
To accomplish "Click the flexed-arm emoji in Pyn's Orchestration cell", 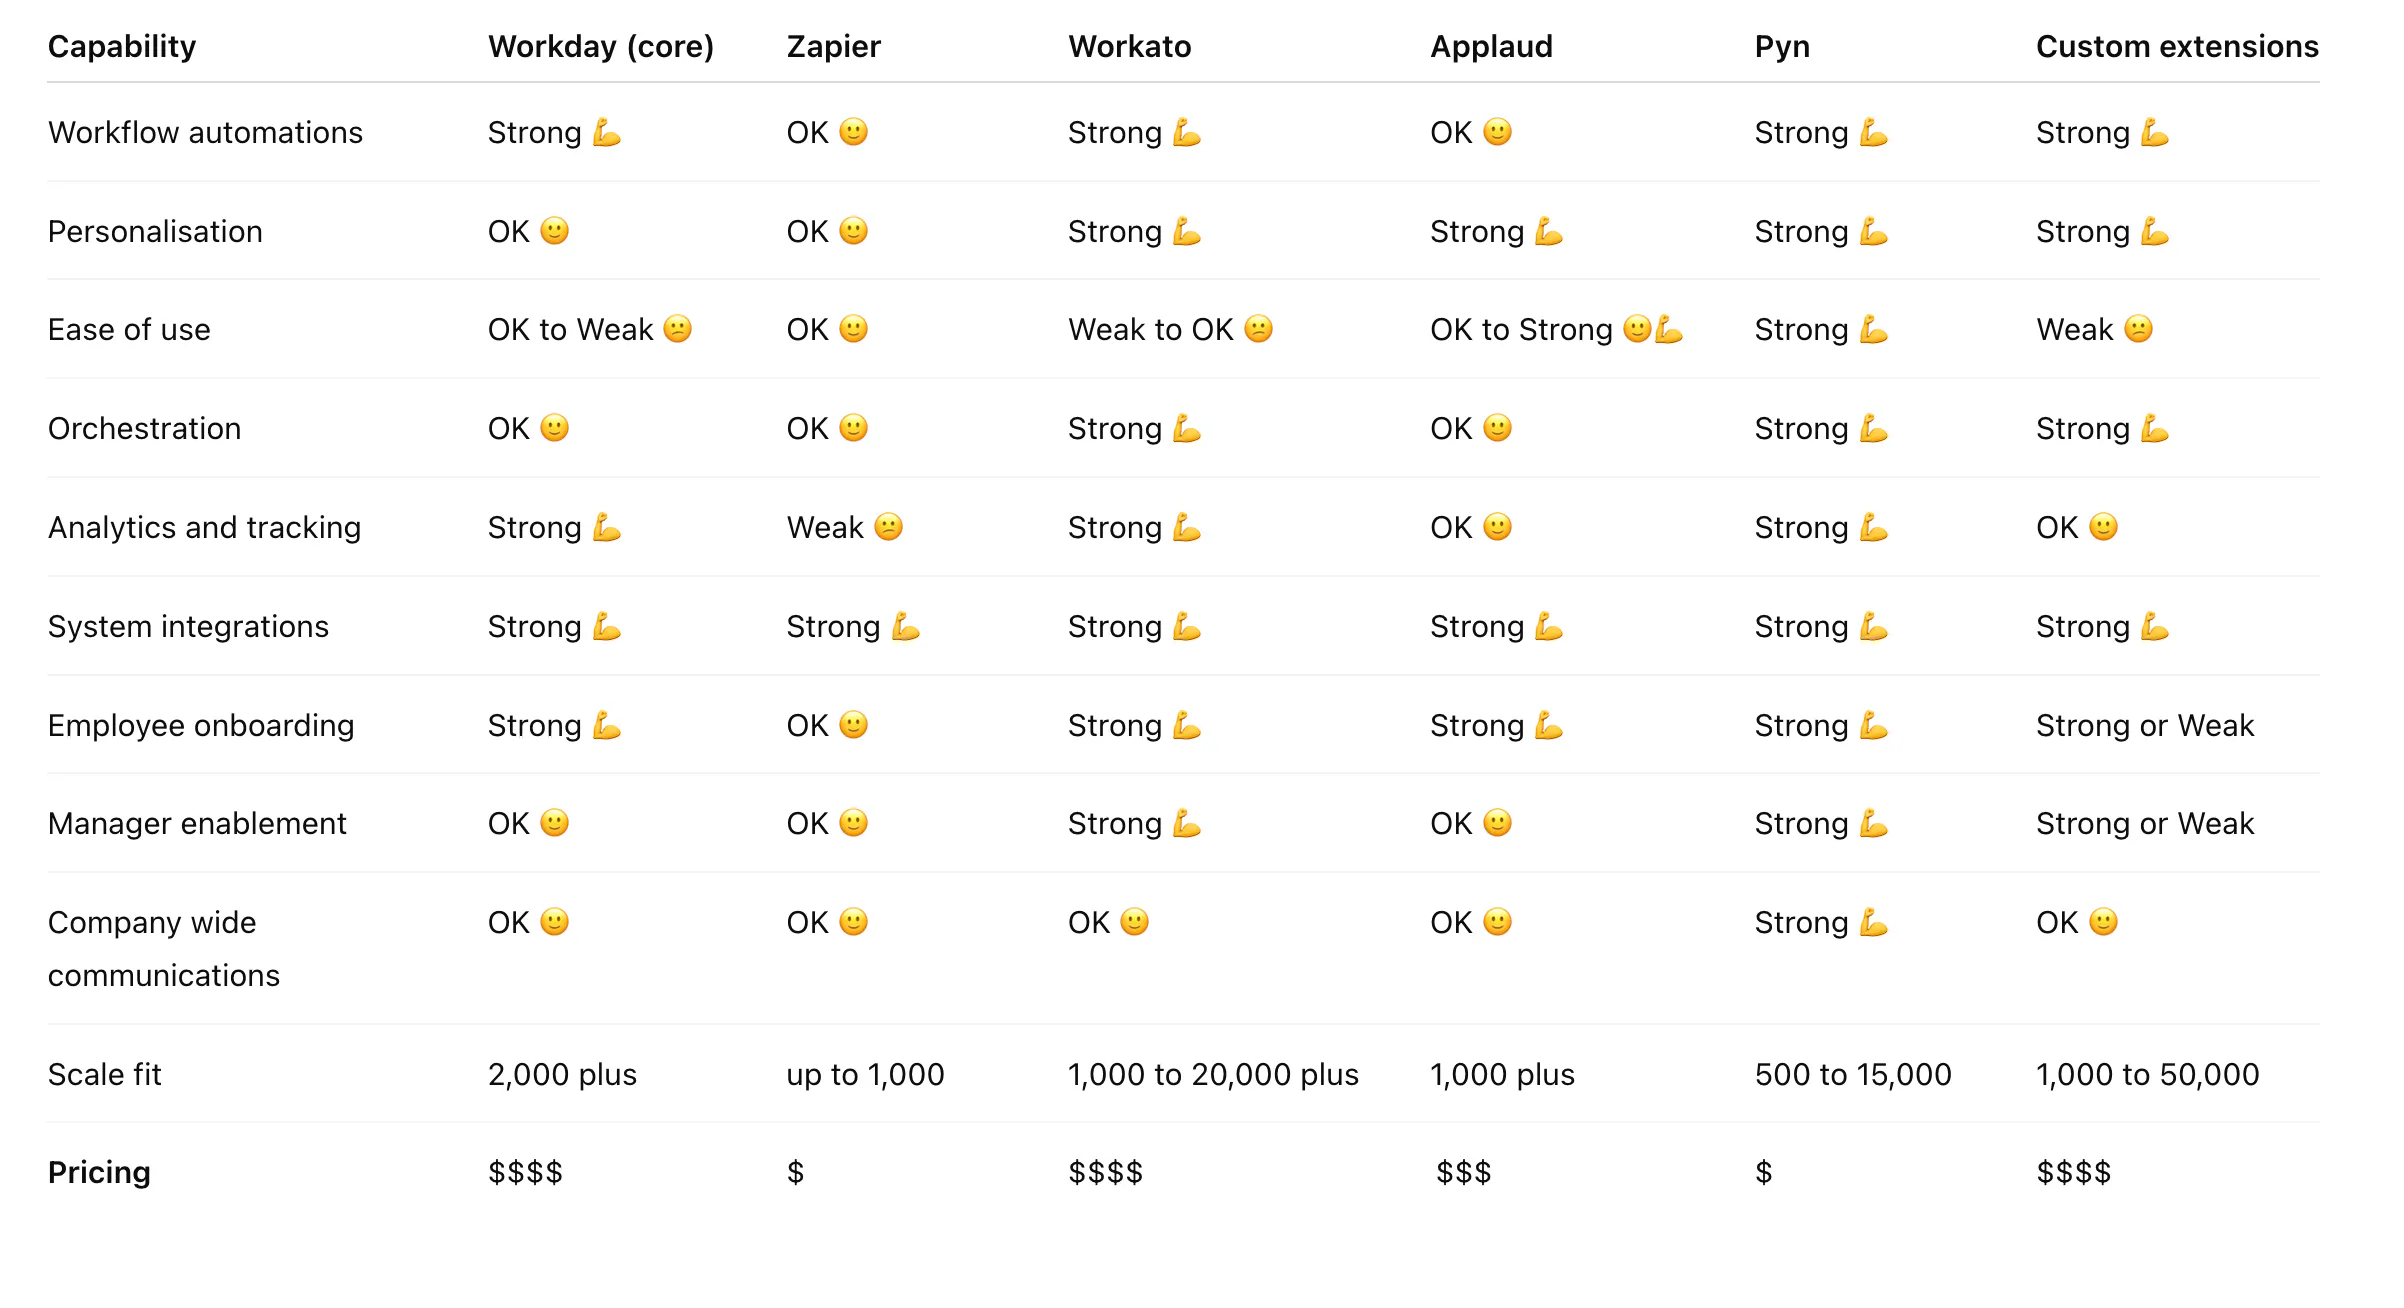I will 1873,429.
